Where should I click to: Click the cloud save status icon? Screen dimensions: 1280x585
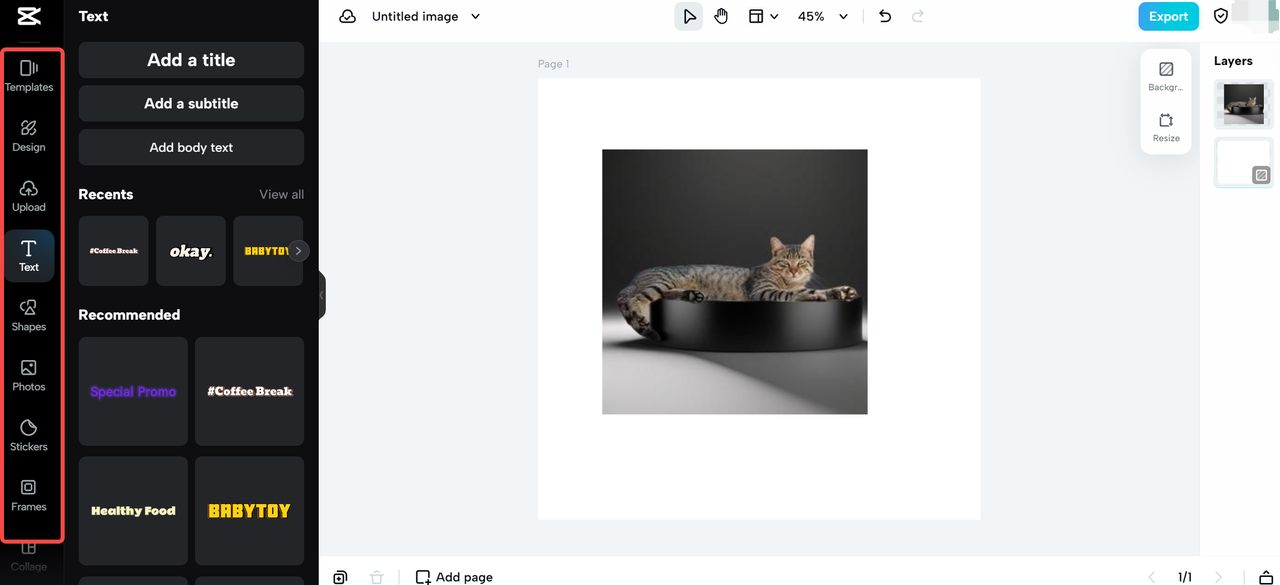click(348, 16)
